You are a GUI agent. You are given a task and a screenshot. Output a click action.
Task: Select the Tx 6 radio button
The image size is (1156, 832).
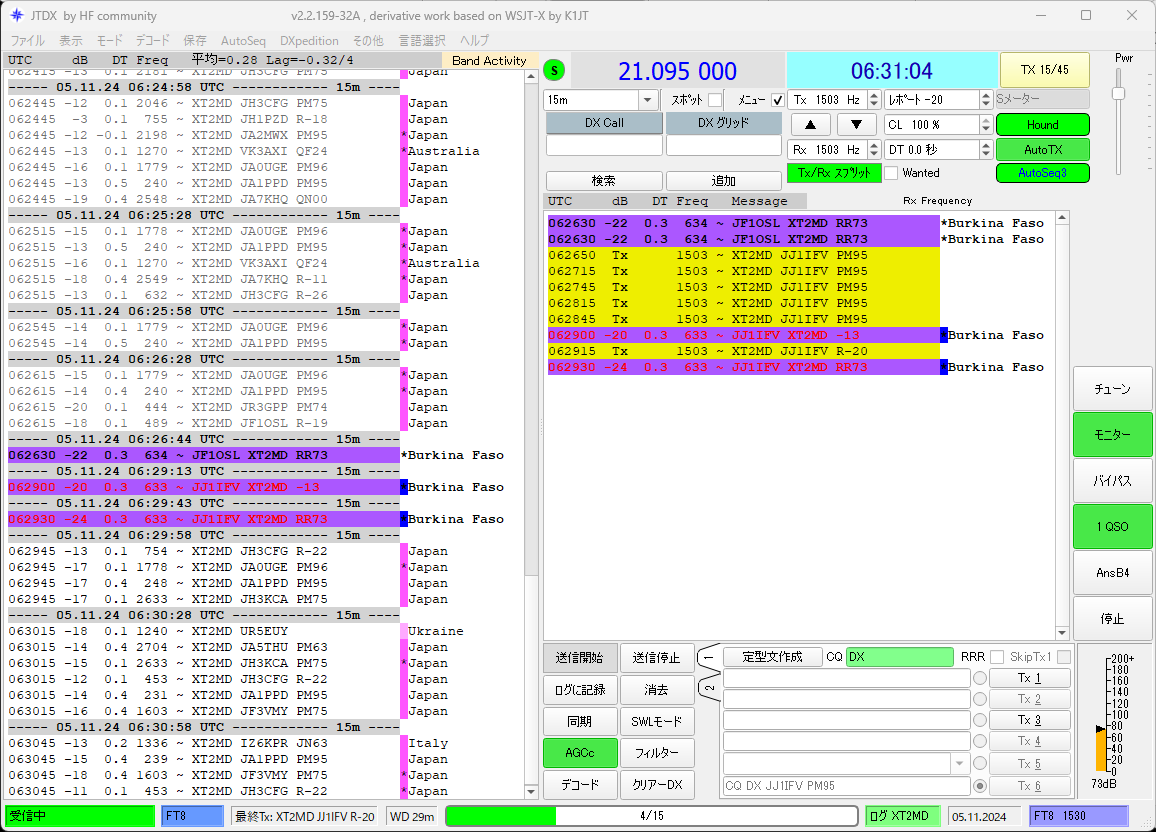click(980, 786)
